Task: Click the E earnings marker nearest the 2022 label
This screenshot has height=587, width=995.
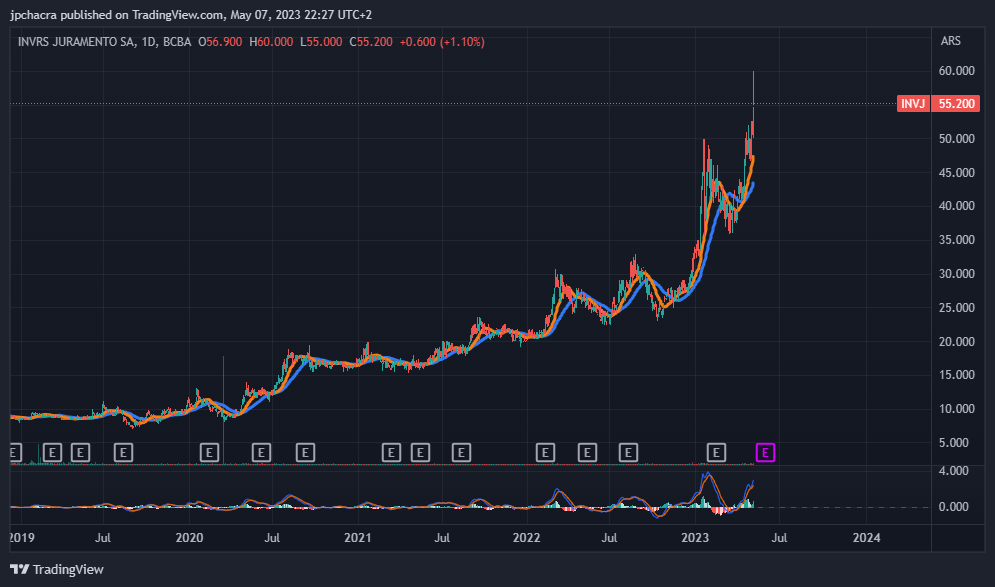Action: [545, 452]
